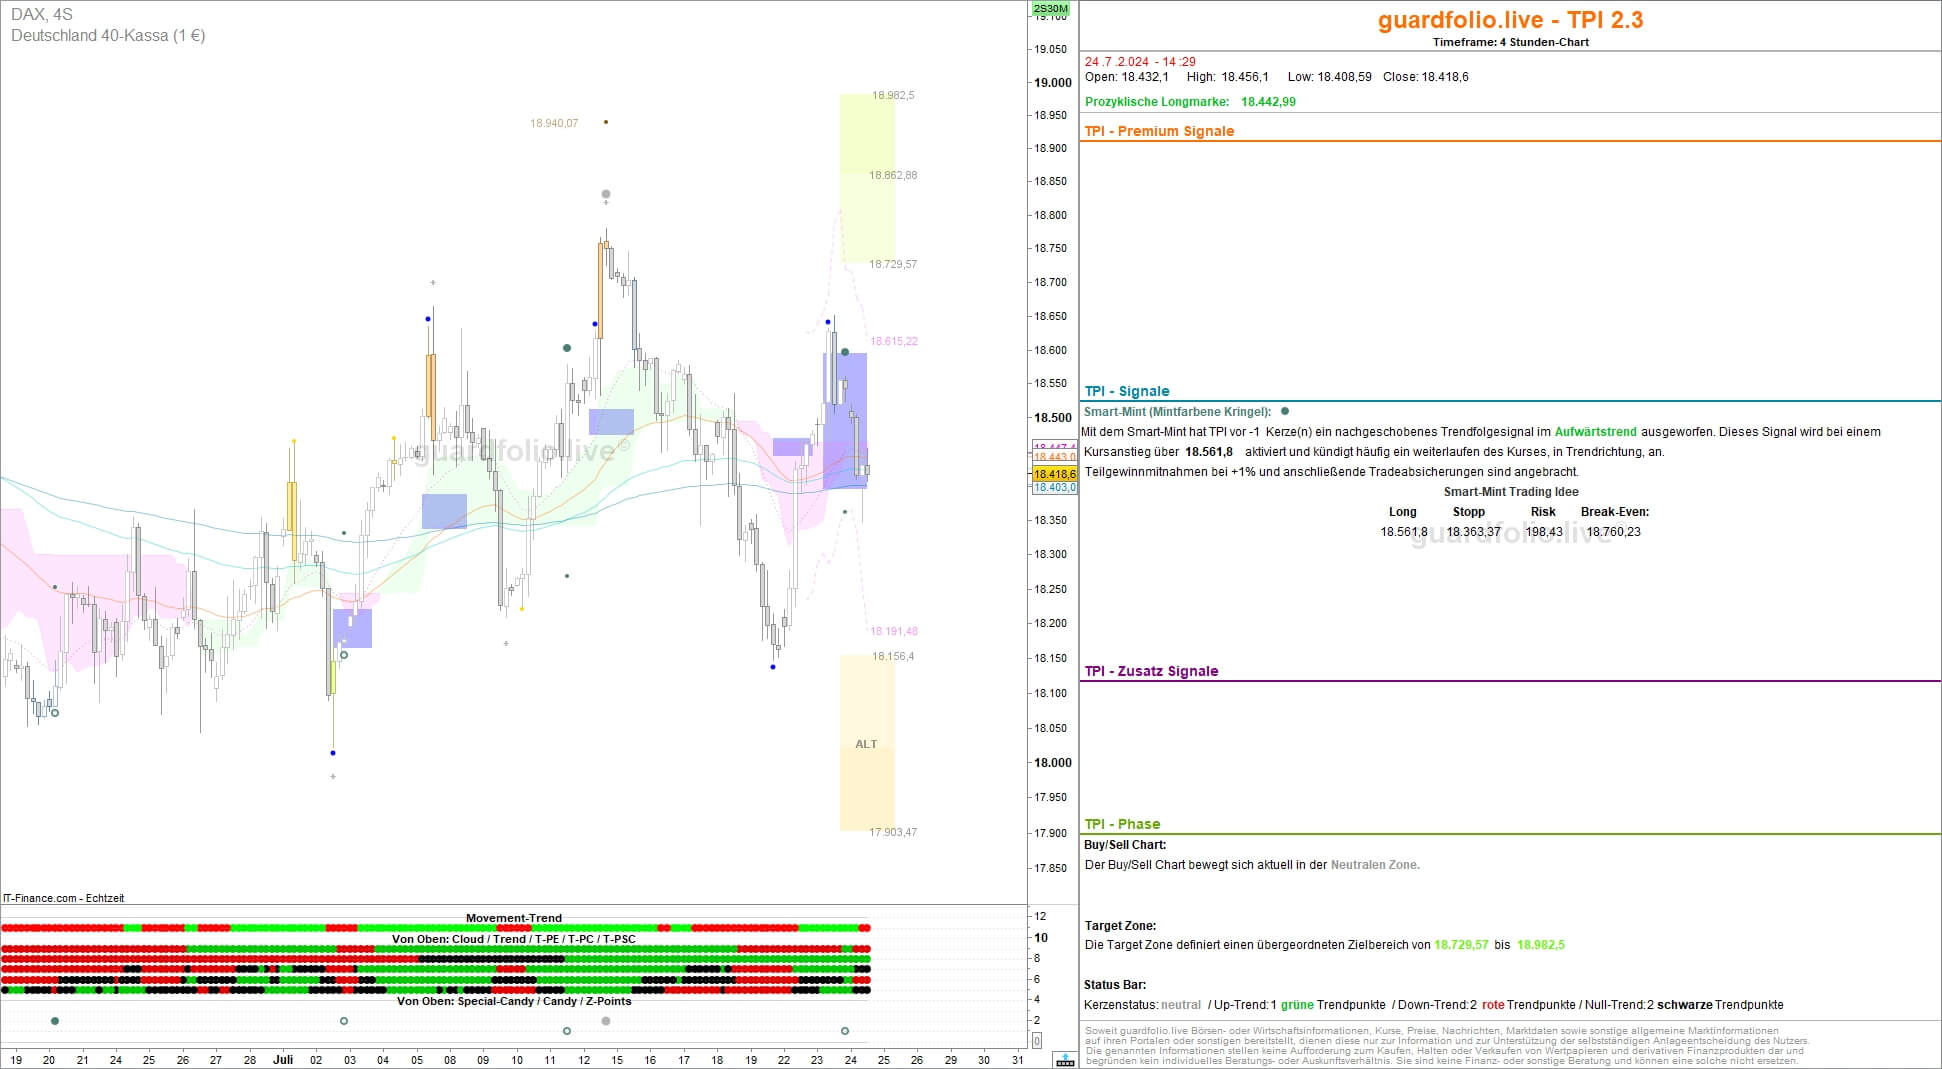Click the rote Trendpunkte text
This screenshot has width=1942, height=1069.
1531,1005
